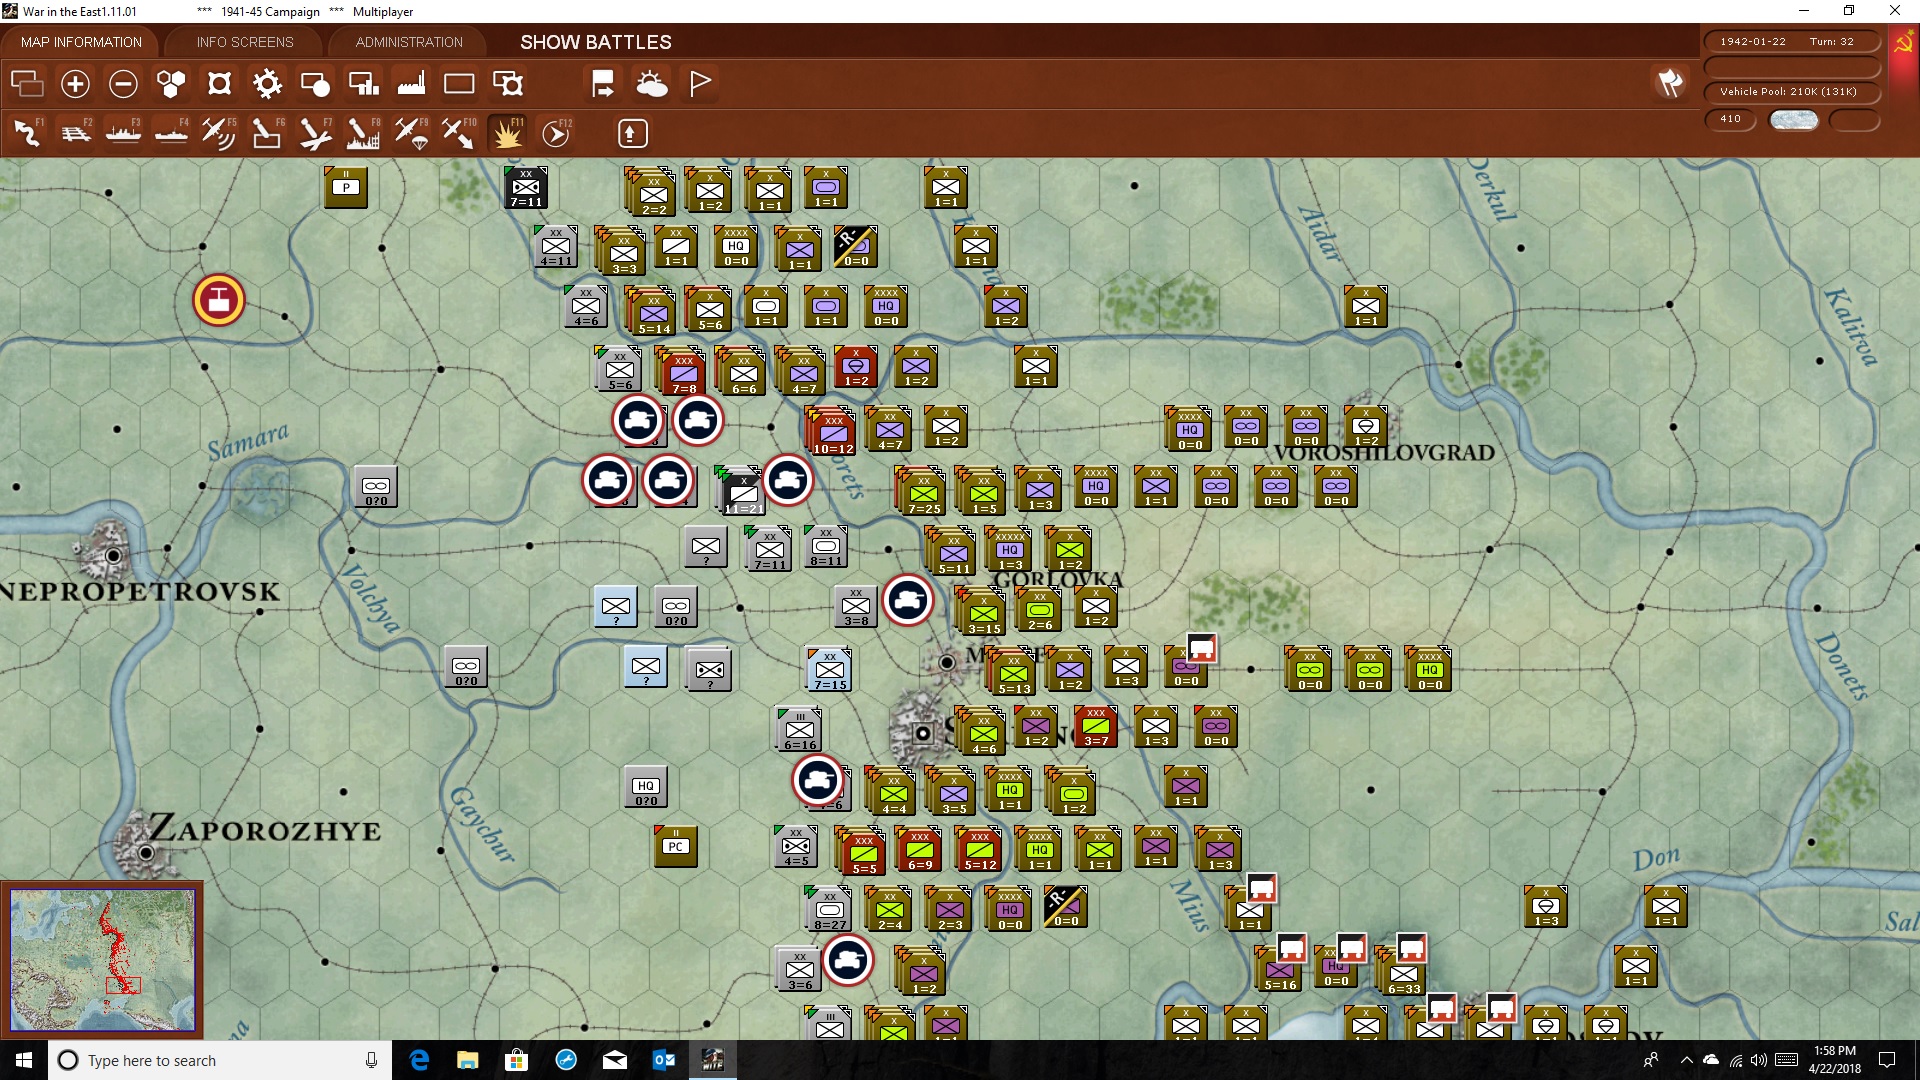1920x1080 pixels.
Task: Open the ADMINISTRATION tab
Action: coord(409,42)
